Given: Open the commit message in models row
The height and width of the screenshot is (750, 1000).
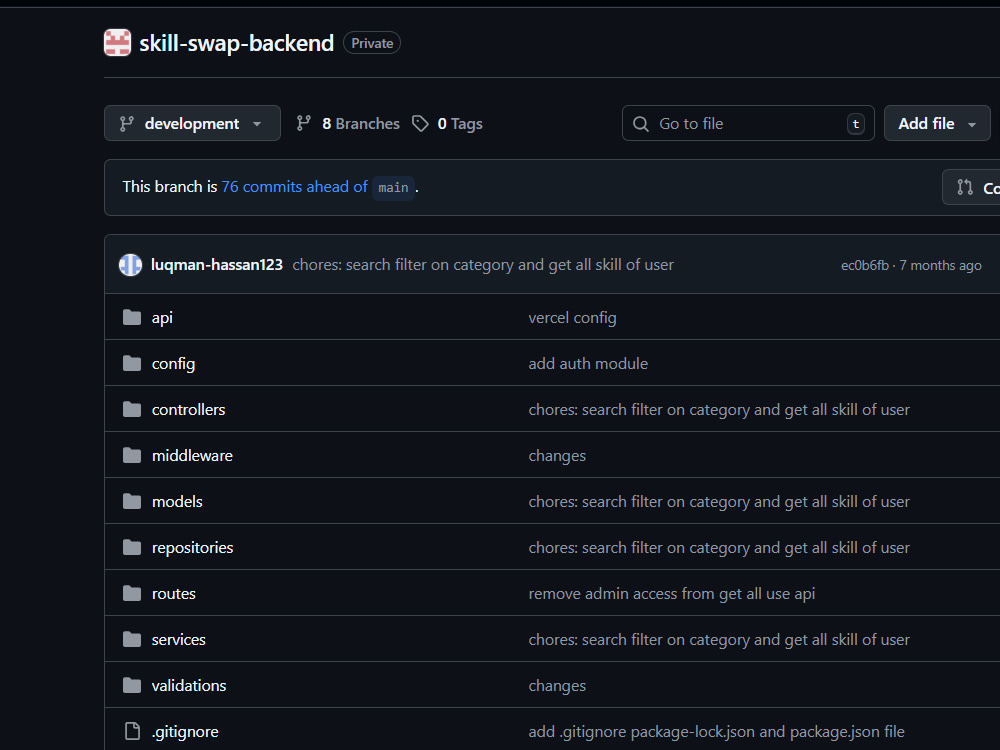Looking at the screenshot, I should coord(719,501).
